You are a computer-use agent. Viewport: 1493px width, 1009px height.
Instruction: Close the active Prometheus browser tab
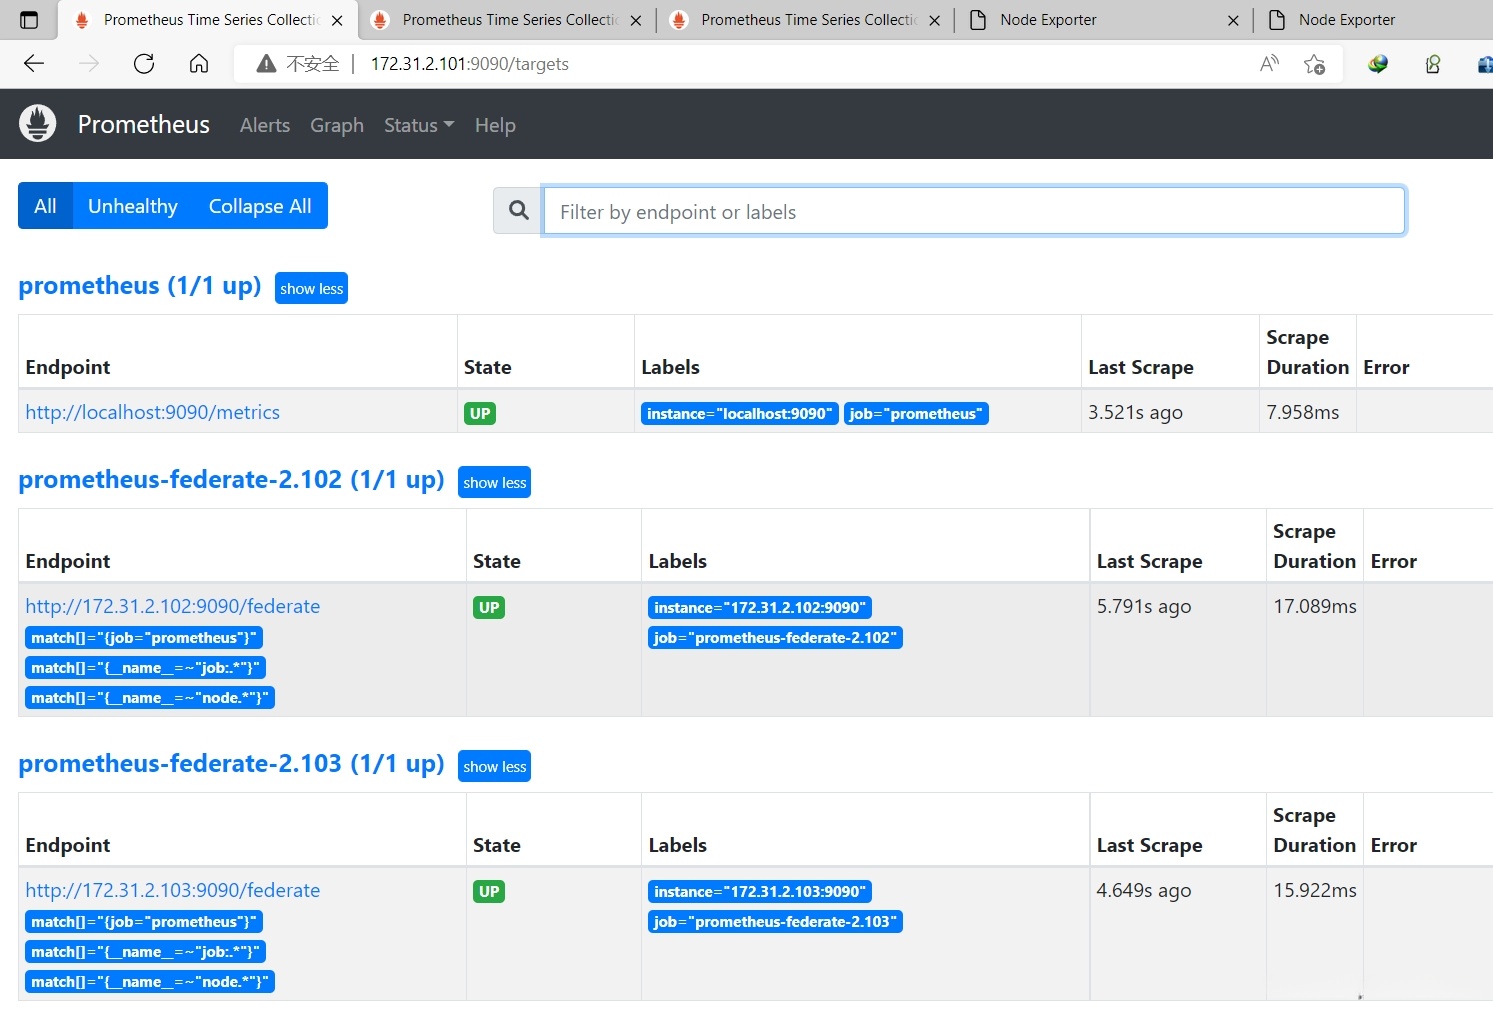[x=337, y=20]
